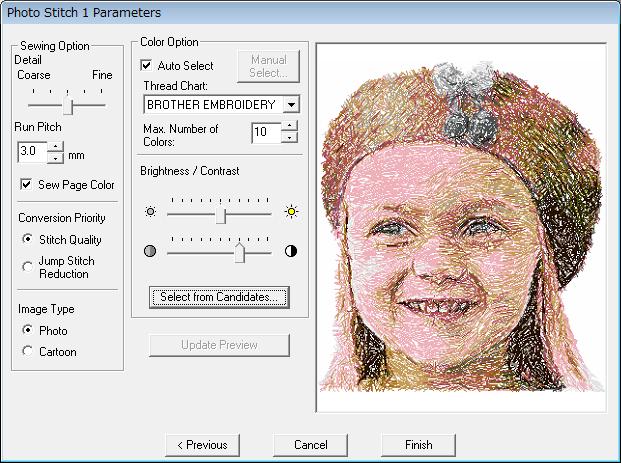The height and width of the screenshot is (463, 621).
Task: Click the Run Pitch value field
Action: [32, 152]
